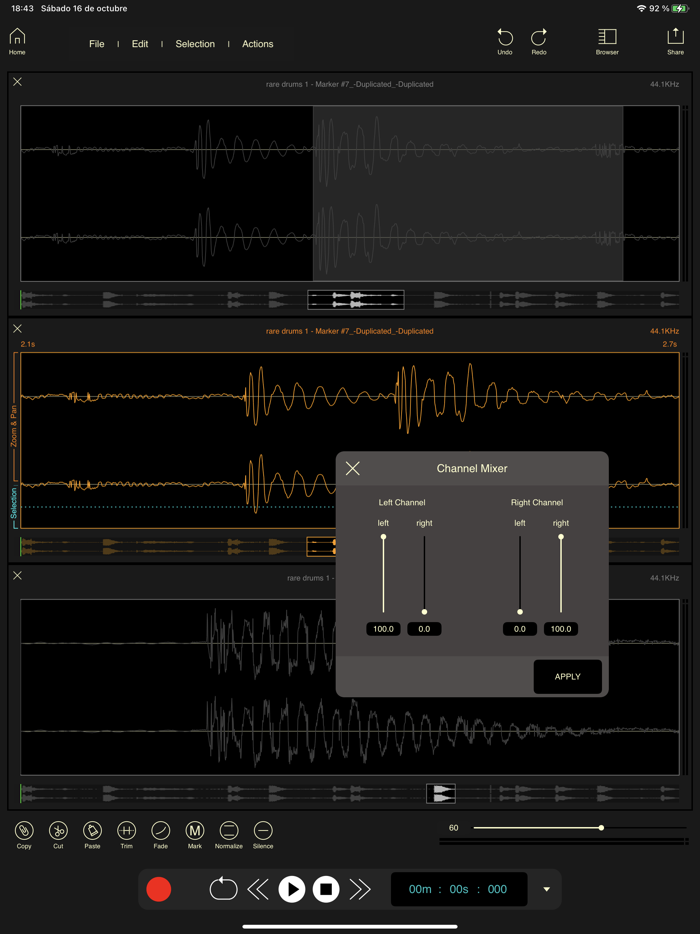
Task: Tap the battery status indicator
Action: pyautogui.click(x=680, y=8)
